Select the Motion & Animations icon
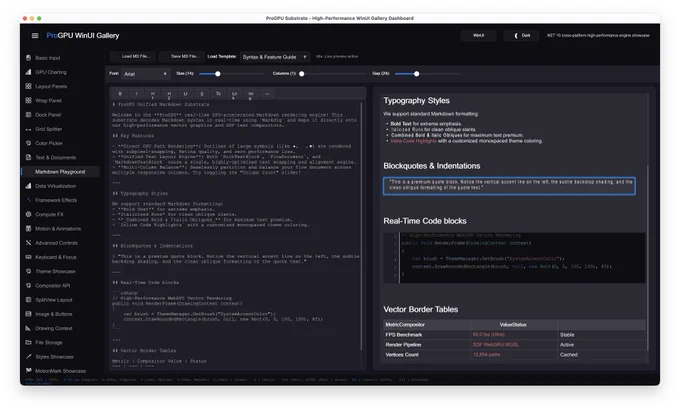The image size is (680, 412). pos(28,229)
